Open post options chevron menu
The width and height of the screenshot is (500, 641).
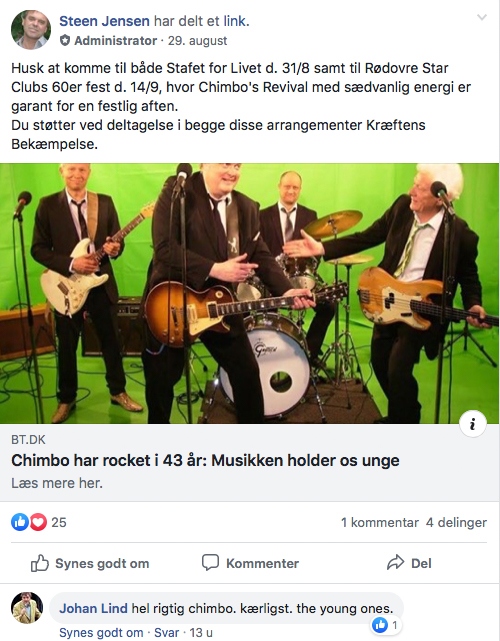tap(482, 17)
